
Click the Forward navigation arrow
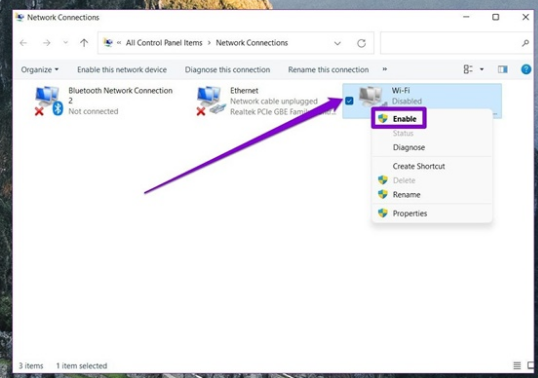coord(47,43)
